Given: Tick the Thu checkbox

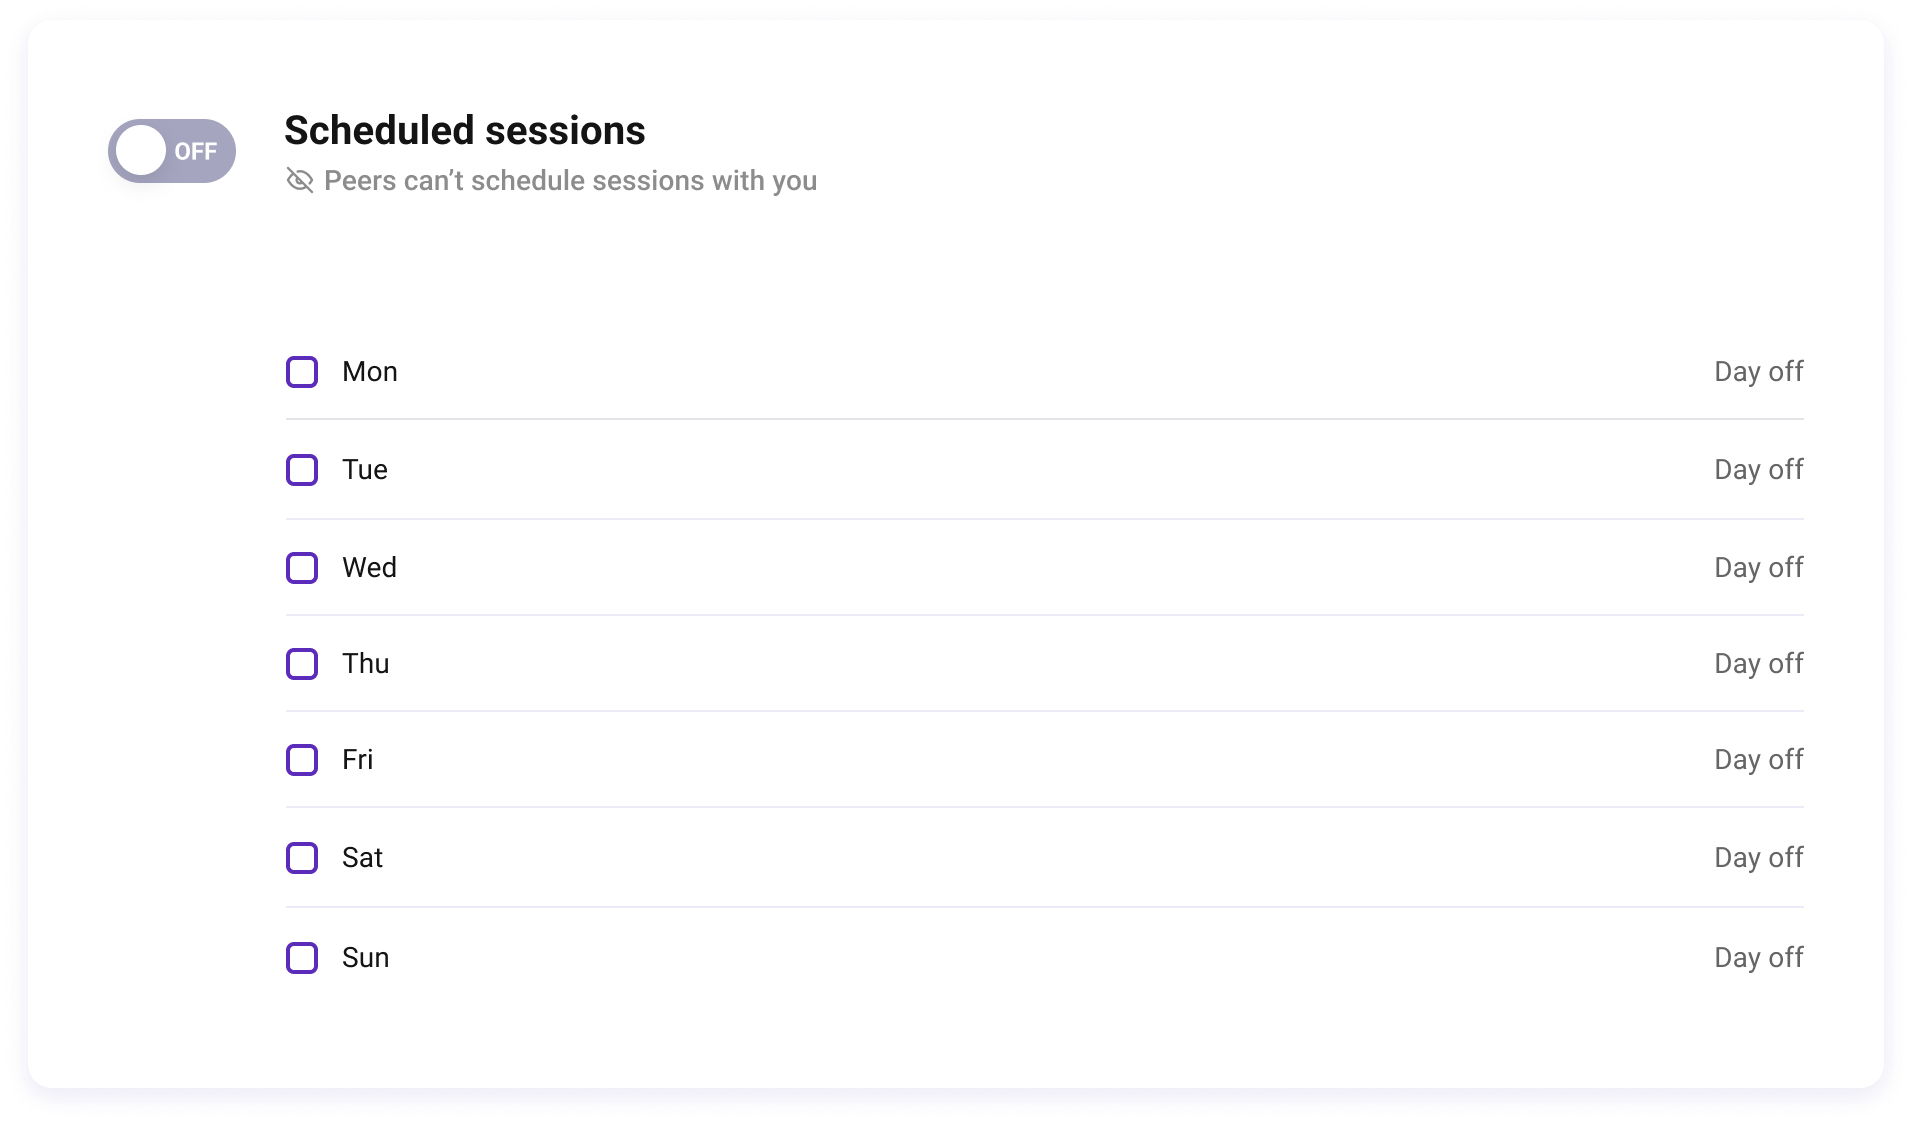Looking at the screenshot, I should click(x=302, y=664).
